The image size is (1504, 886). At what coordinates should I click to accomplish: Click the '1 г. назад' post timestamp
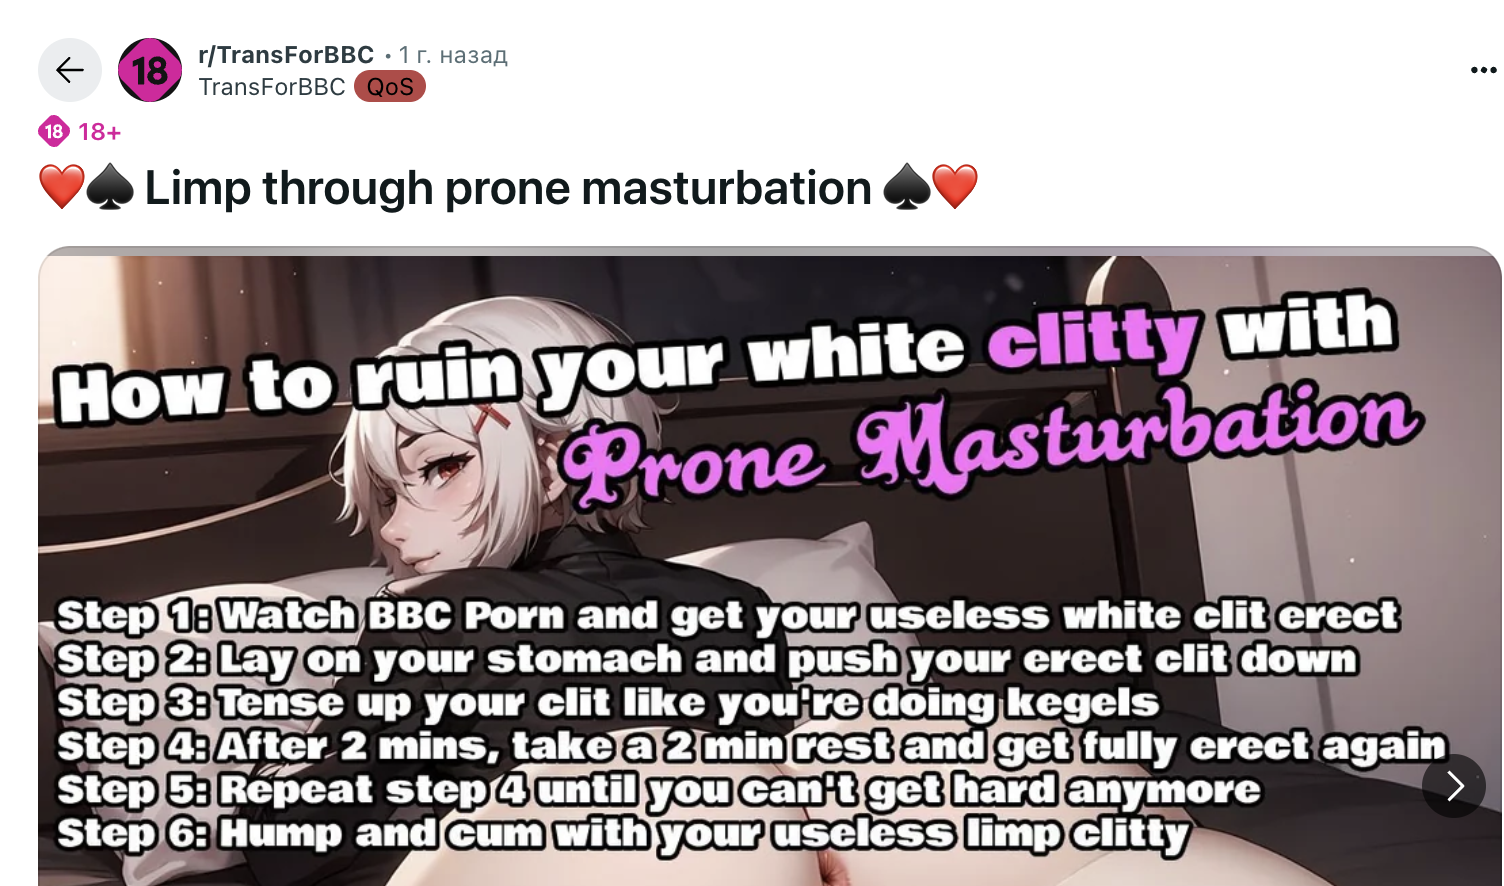(453, 55)
